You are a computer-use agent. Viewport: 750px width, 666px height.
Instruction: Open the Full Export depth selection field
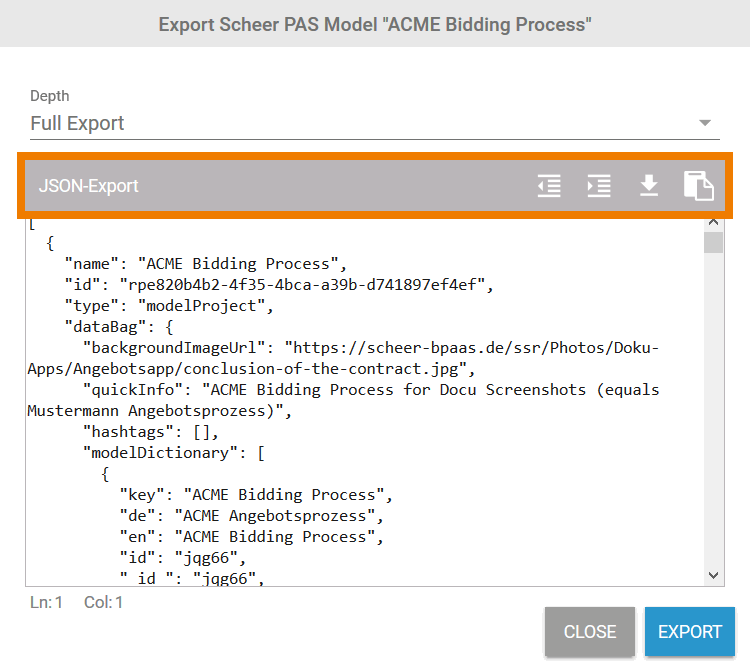pyautogui.click(x=360, y=124)
